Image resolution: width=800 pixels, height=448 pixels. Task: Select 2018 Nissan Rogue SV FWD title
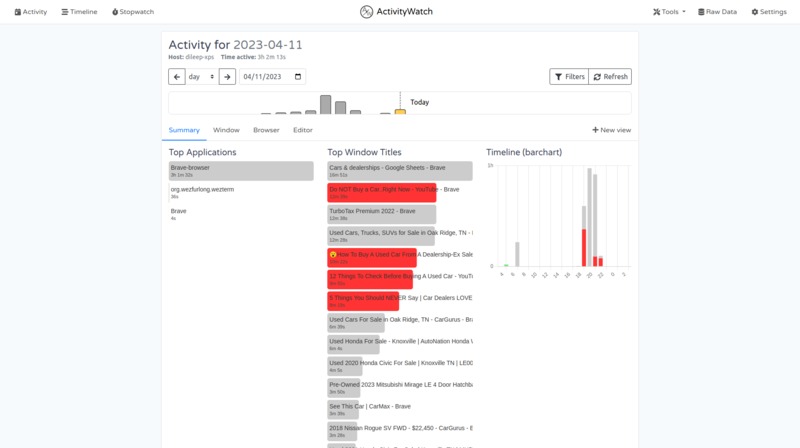400,431
